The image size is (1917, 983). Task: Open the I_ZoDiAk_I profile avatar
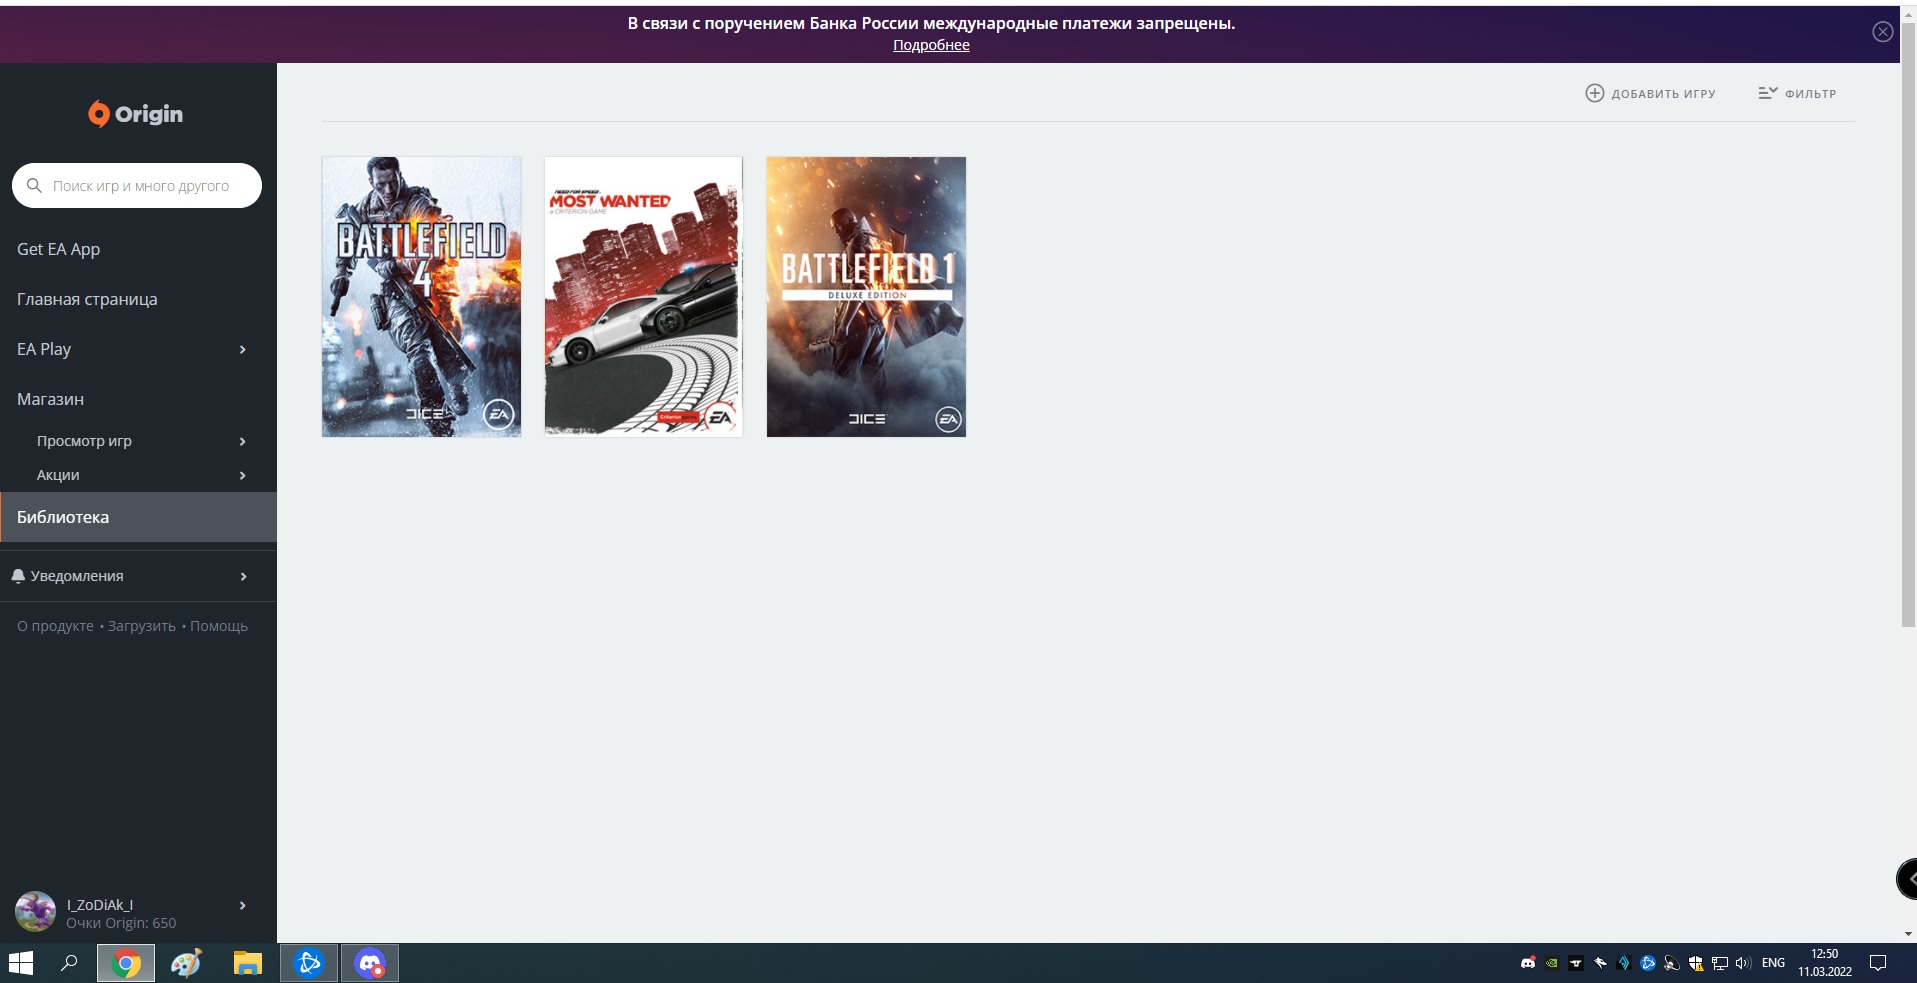click(34, 911)
